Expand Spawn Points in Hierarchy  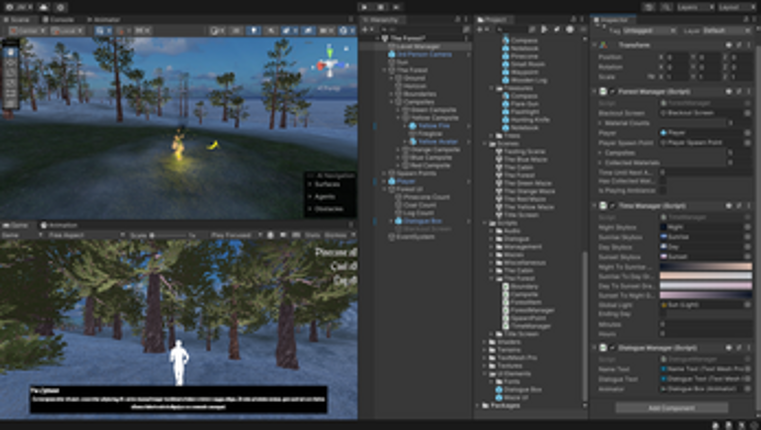[385, 173]
